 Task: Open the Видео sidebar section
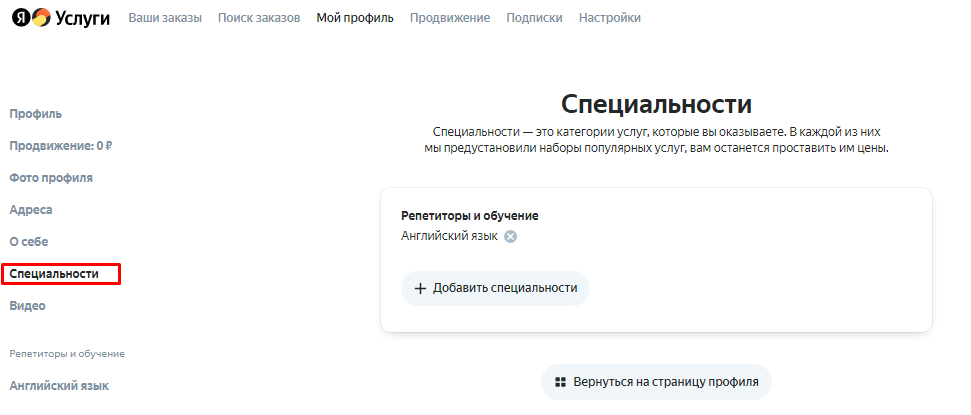pyautogui.click(x=28, y=306)
